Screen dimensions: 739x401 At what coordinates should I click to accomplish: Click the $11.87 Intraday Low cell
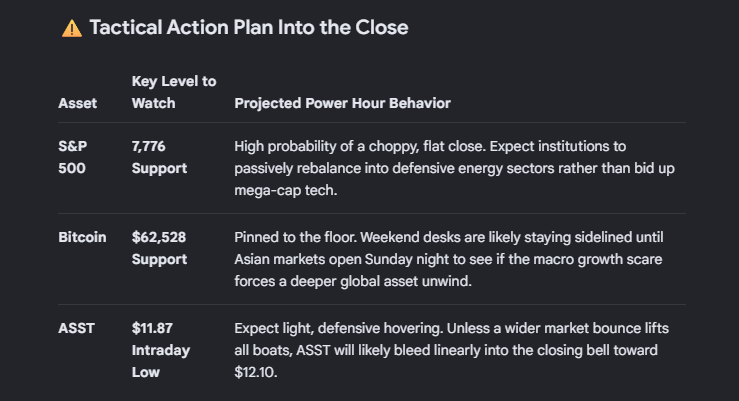pyautogui.click(x=161, y=350)
